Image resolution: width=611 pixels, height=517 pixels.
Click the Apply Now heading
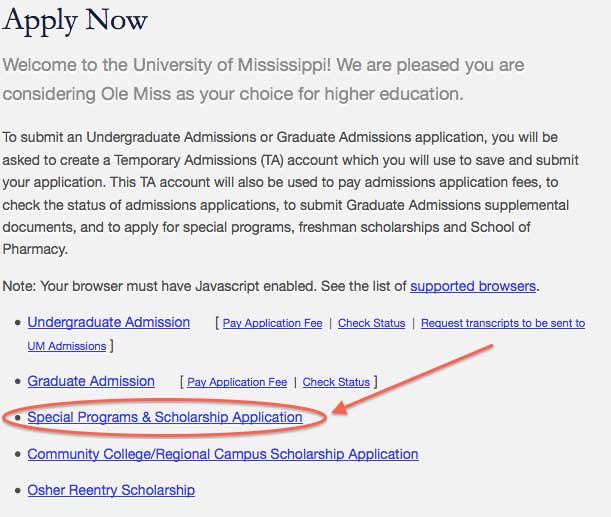[x=75, y=21]
